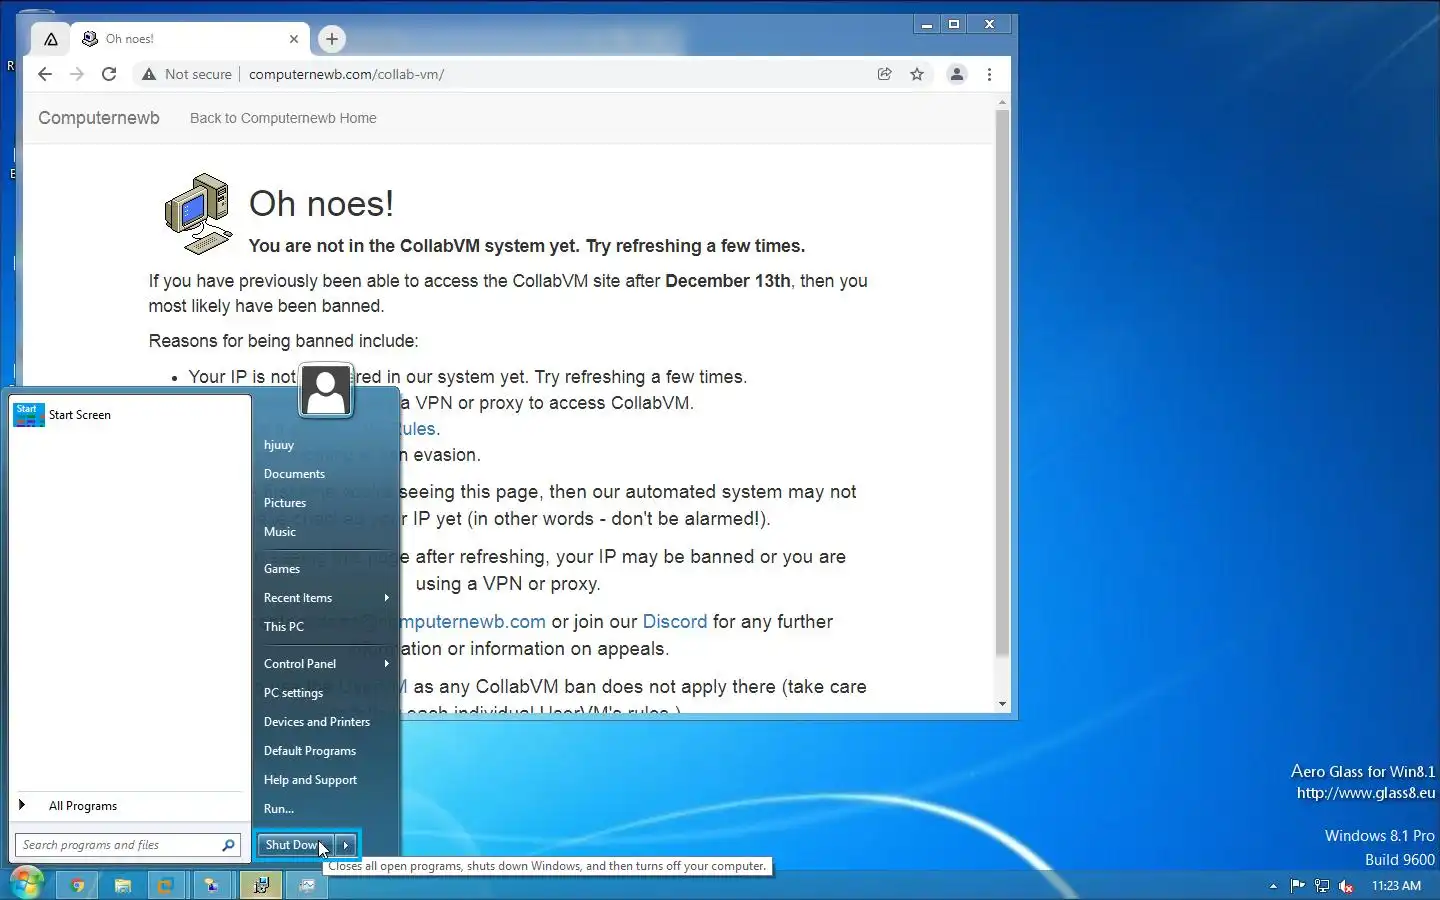Image resolution: width=1440 pixels, height=900 pixels.
Task: Click scrollbar down arrow in Chrome
Action: coord(1002,704)
